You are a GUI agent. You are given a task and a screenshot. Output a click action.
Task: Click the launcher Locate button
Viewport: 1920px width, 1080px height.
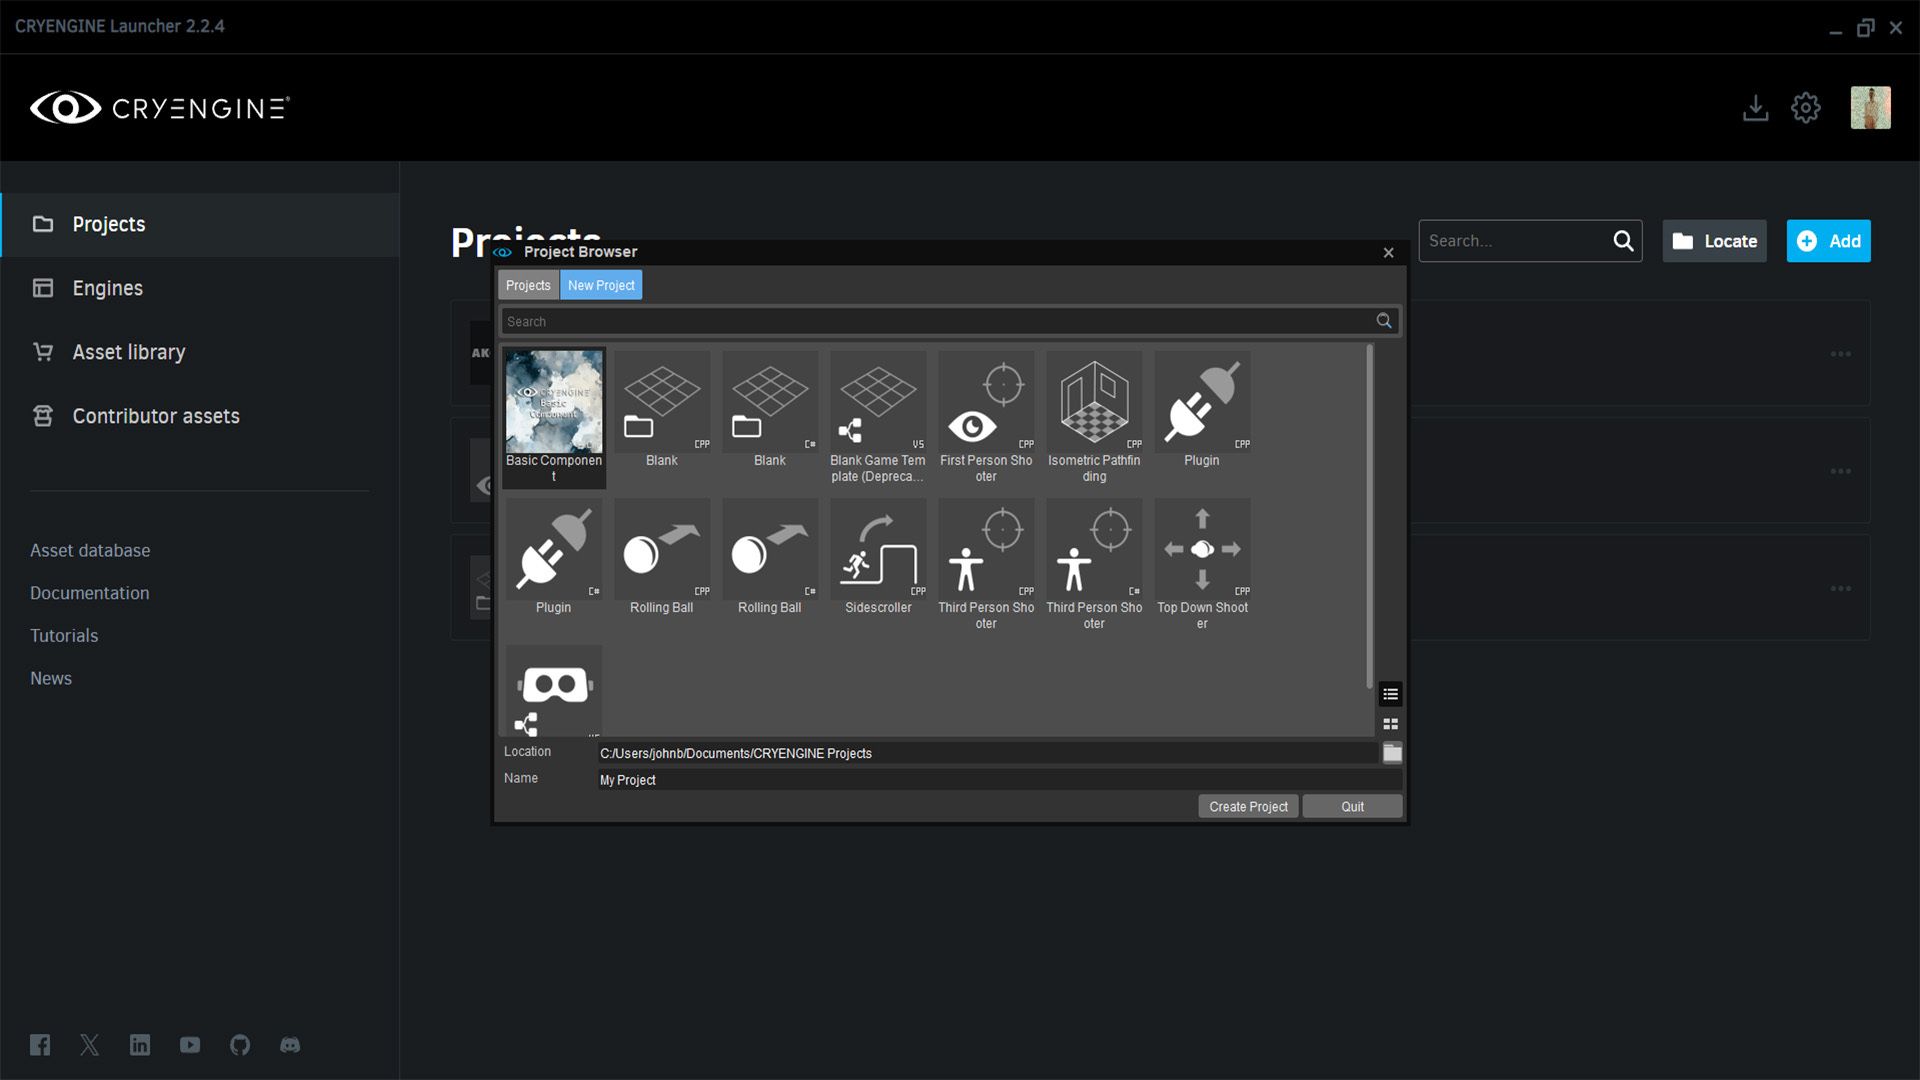[x=1714, y=241]
